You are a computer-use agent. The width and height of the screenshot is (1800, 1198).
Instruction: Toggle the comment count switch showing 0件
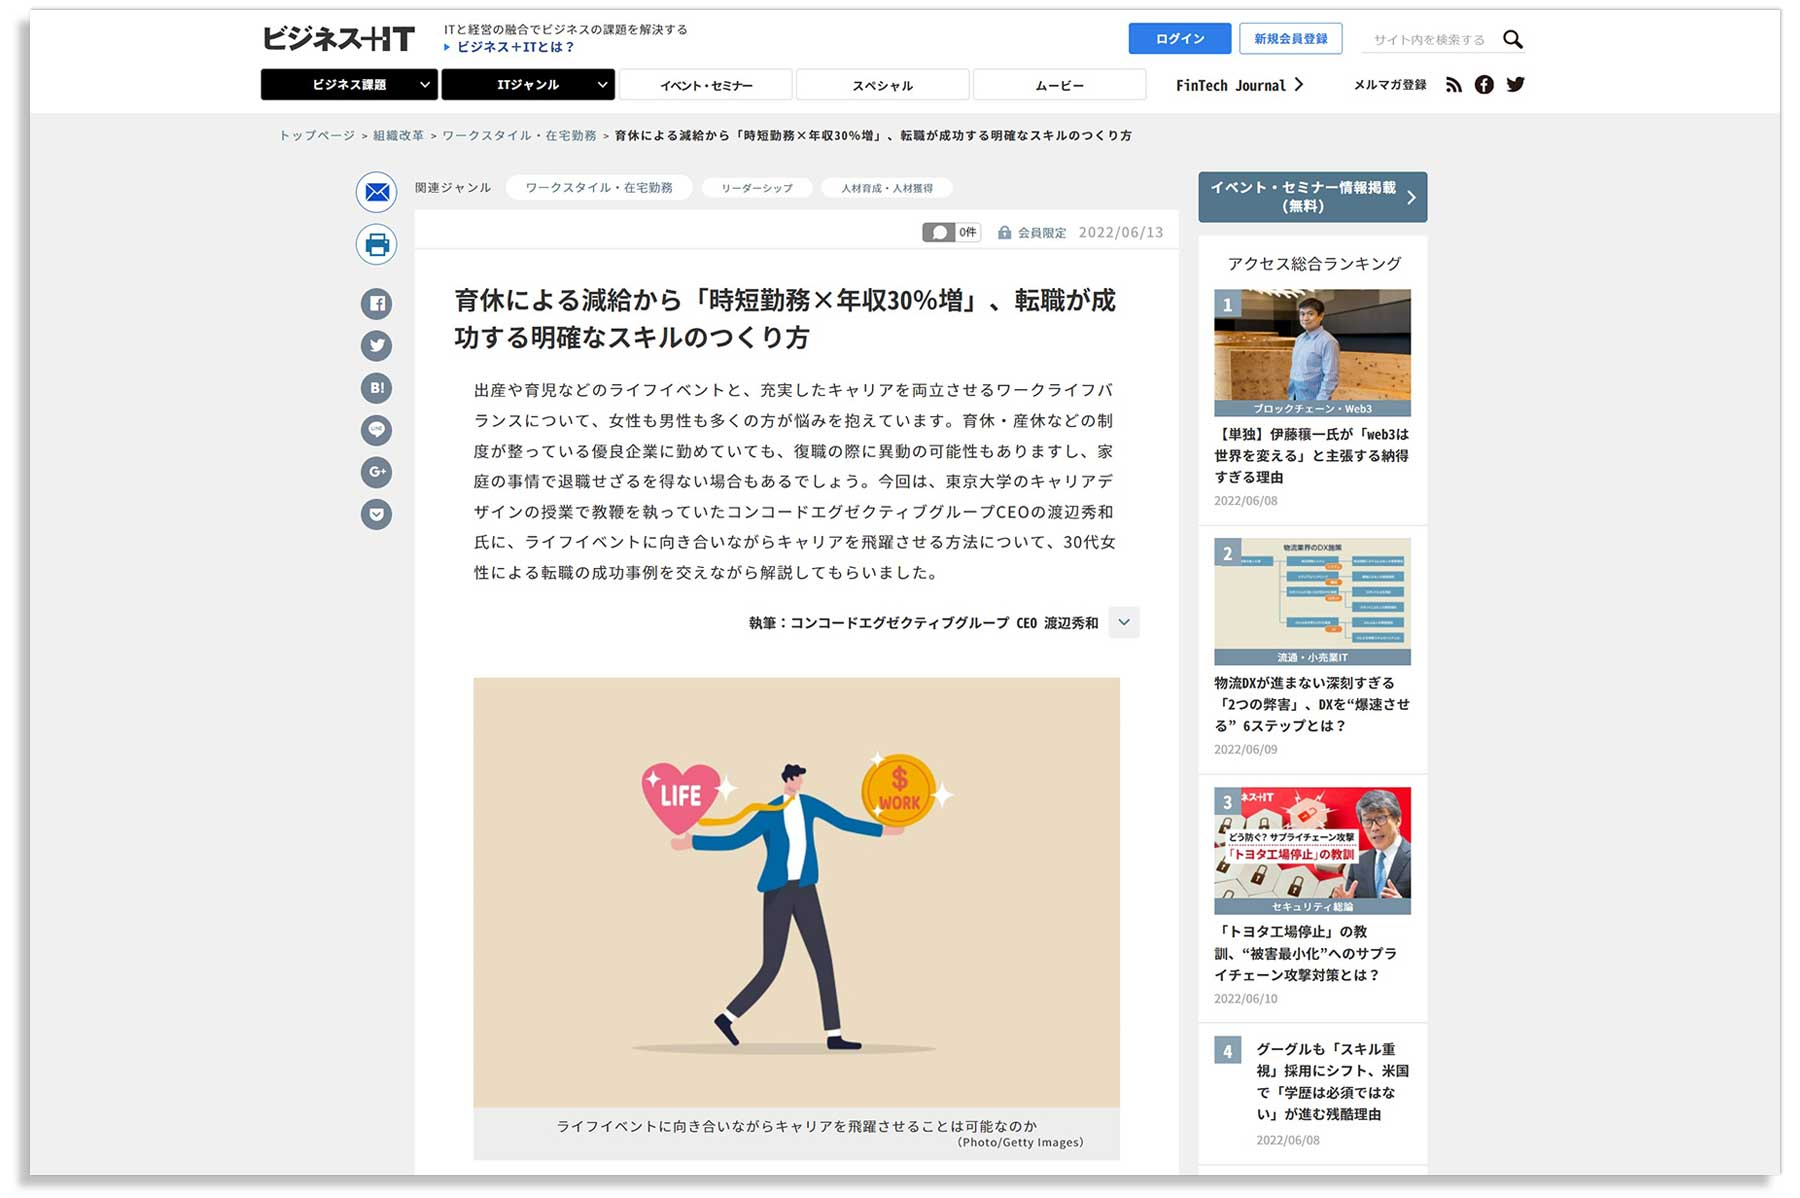tap(939, 232)
